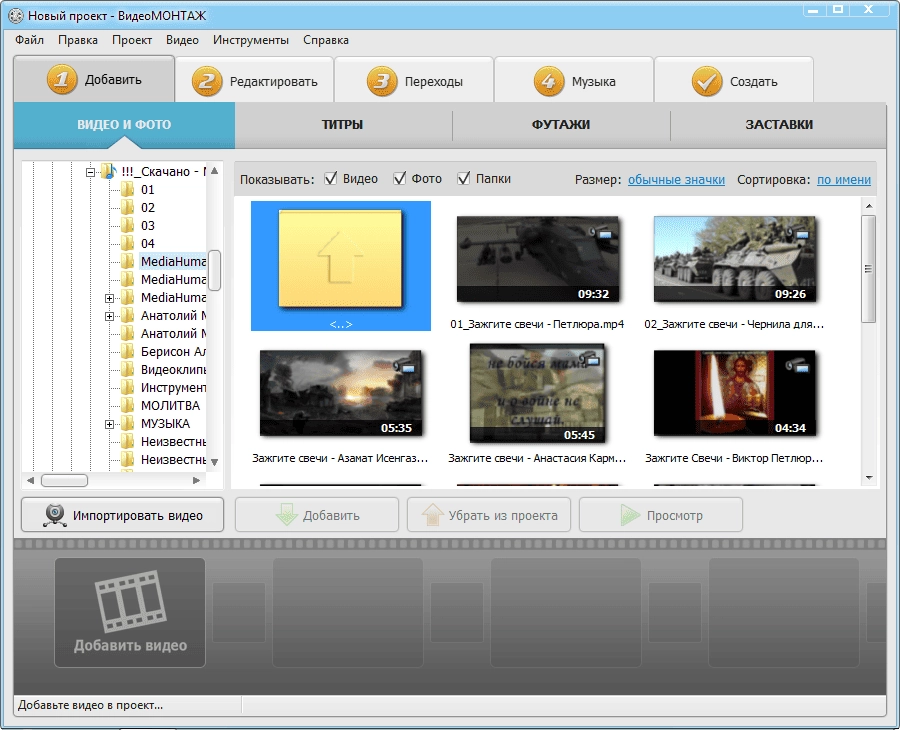The image size is (900, 730).
Task: Click the Просмотр button
Action: [x=661, y=515]
